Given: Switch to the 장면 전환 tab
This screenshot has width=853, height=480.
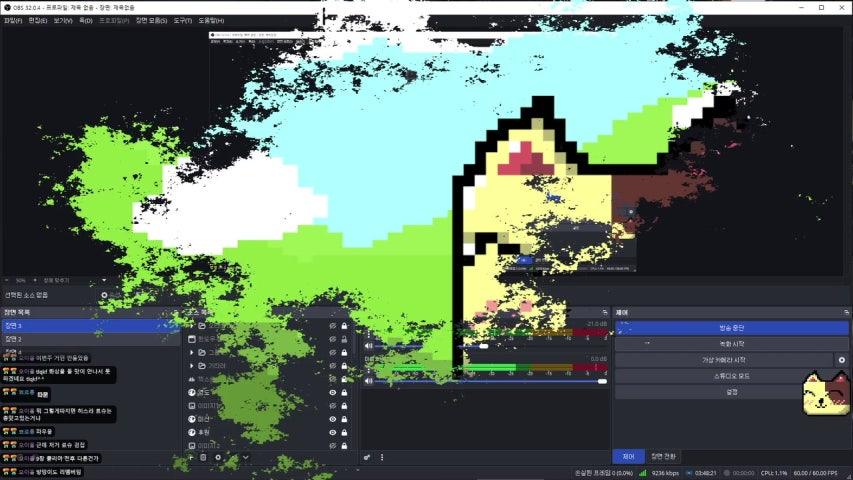Looking at the screenshot, I should tap(663, 457).
